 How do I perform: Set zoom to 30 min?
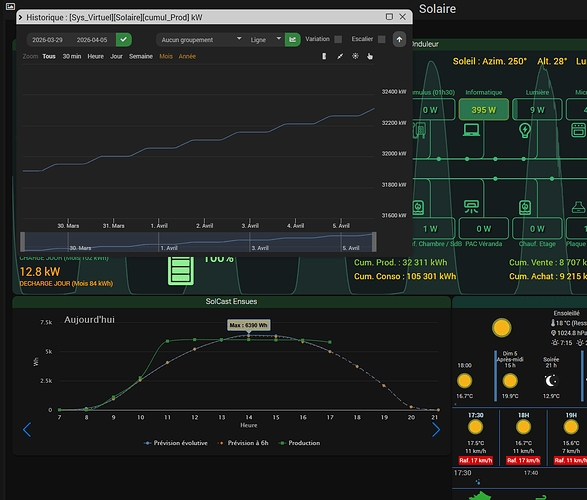(72, 57)
